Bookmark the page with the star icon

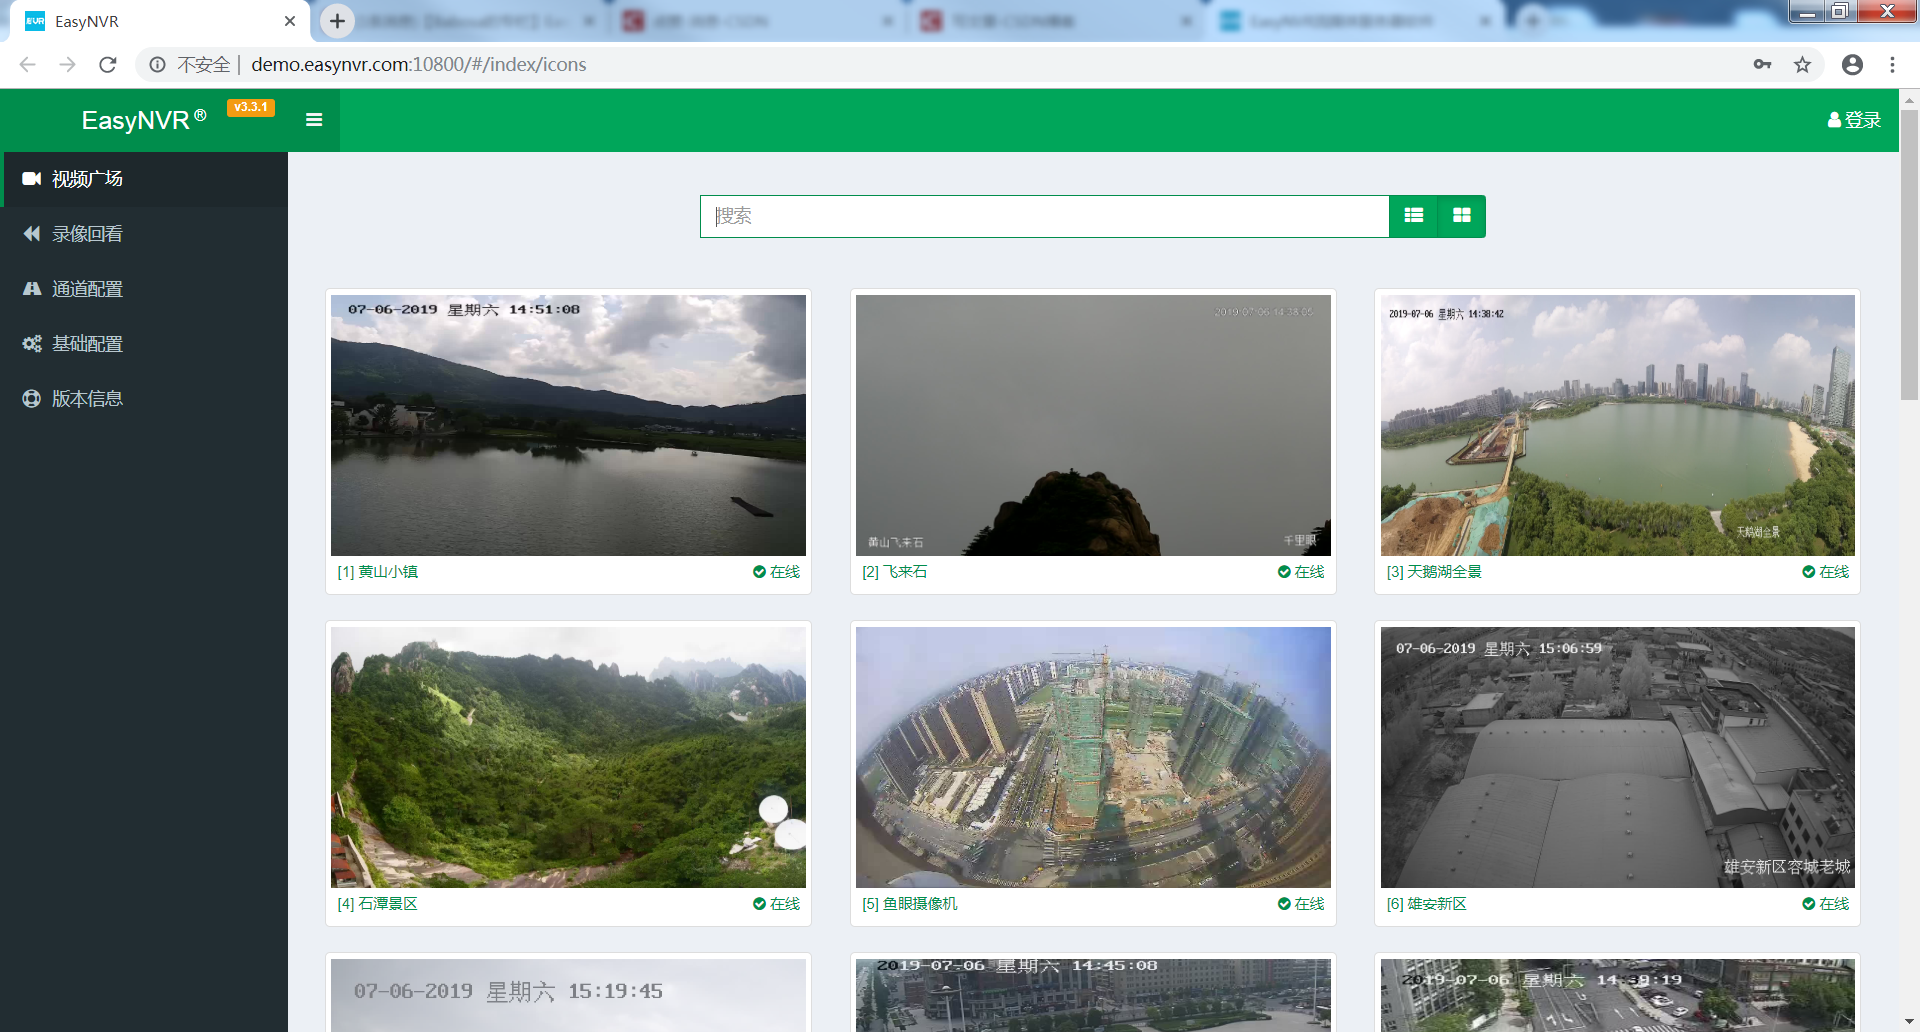point(1803,64)
